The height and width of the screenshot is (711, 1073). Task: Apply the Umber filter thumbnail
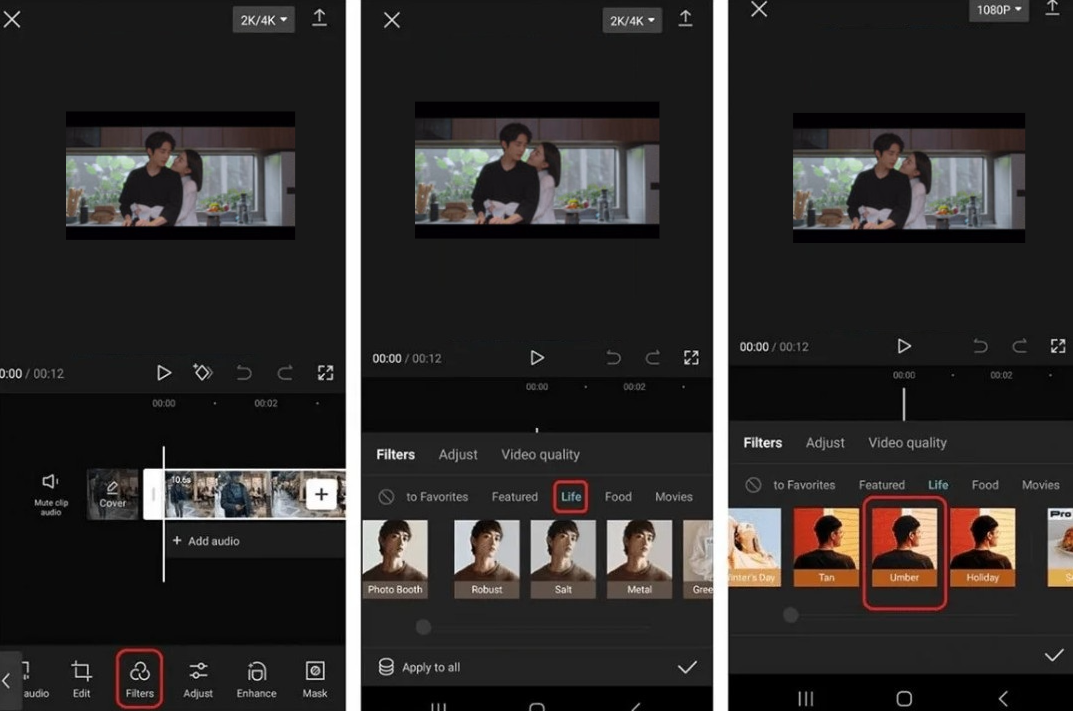pos(904,547)
